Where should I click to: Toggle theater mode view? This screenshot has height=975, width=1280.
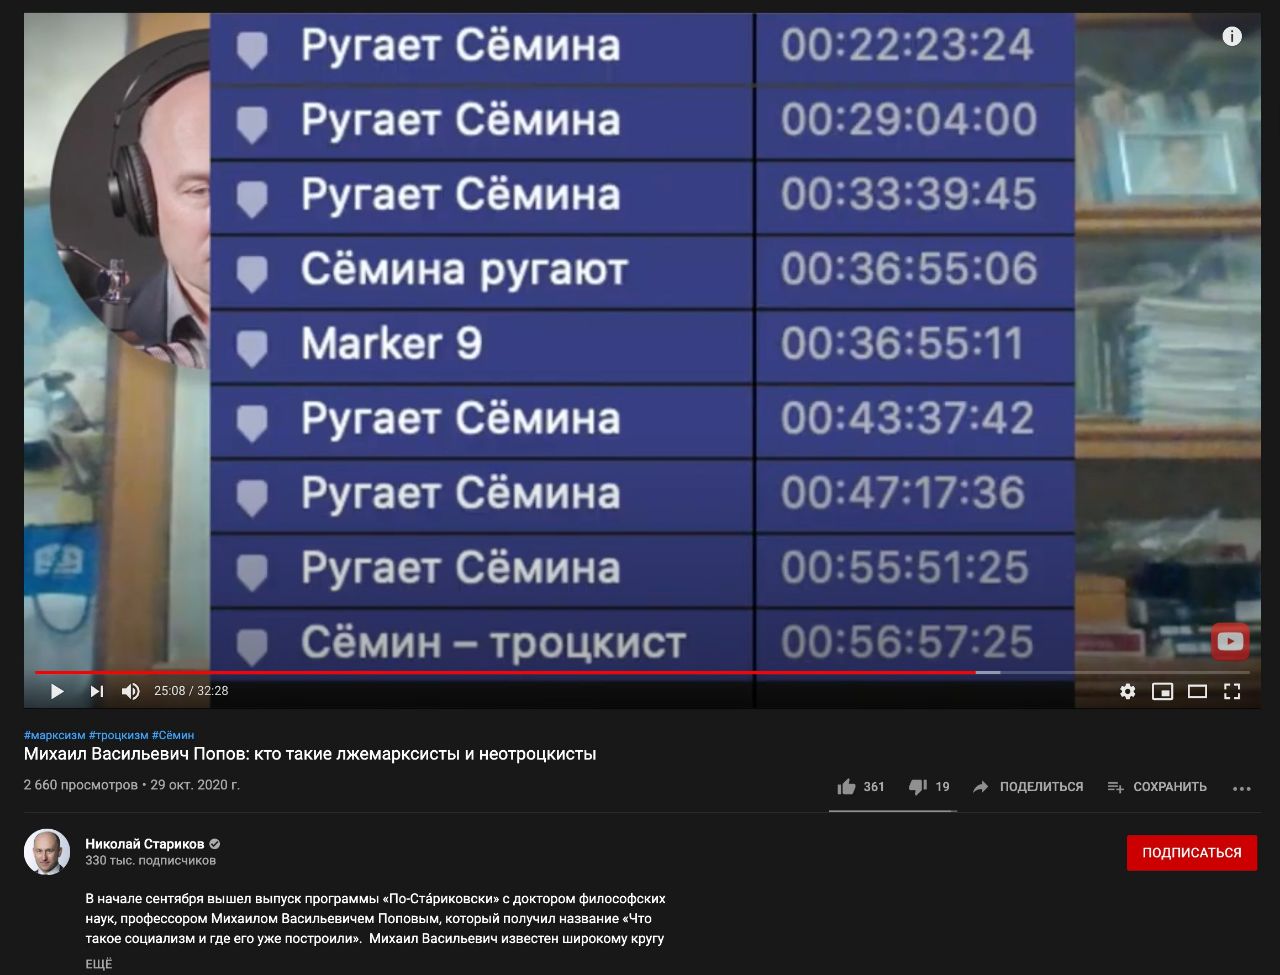[x=1197, y=691]
